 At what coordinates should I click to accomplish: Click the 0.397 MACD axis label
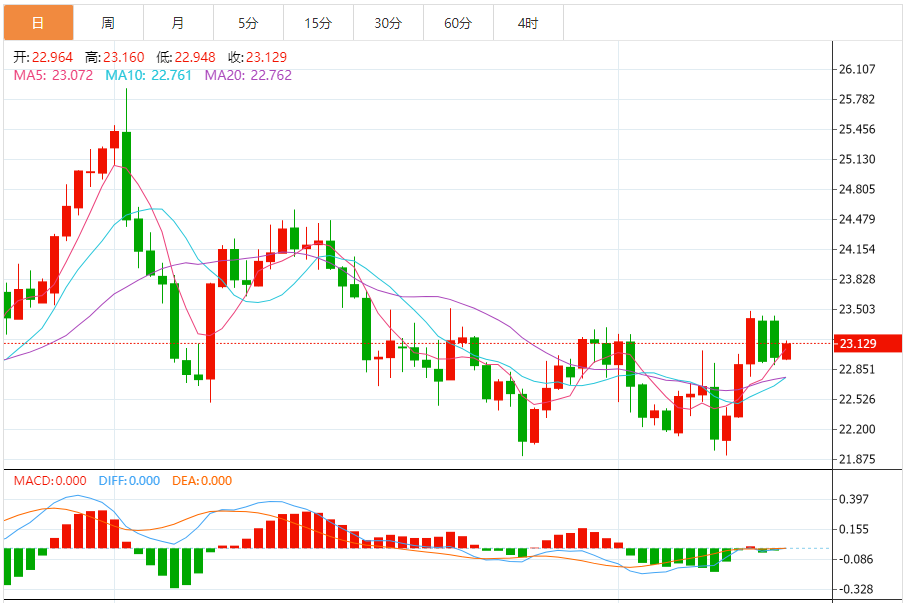click(x=854, y=499)
